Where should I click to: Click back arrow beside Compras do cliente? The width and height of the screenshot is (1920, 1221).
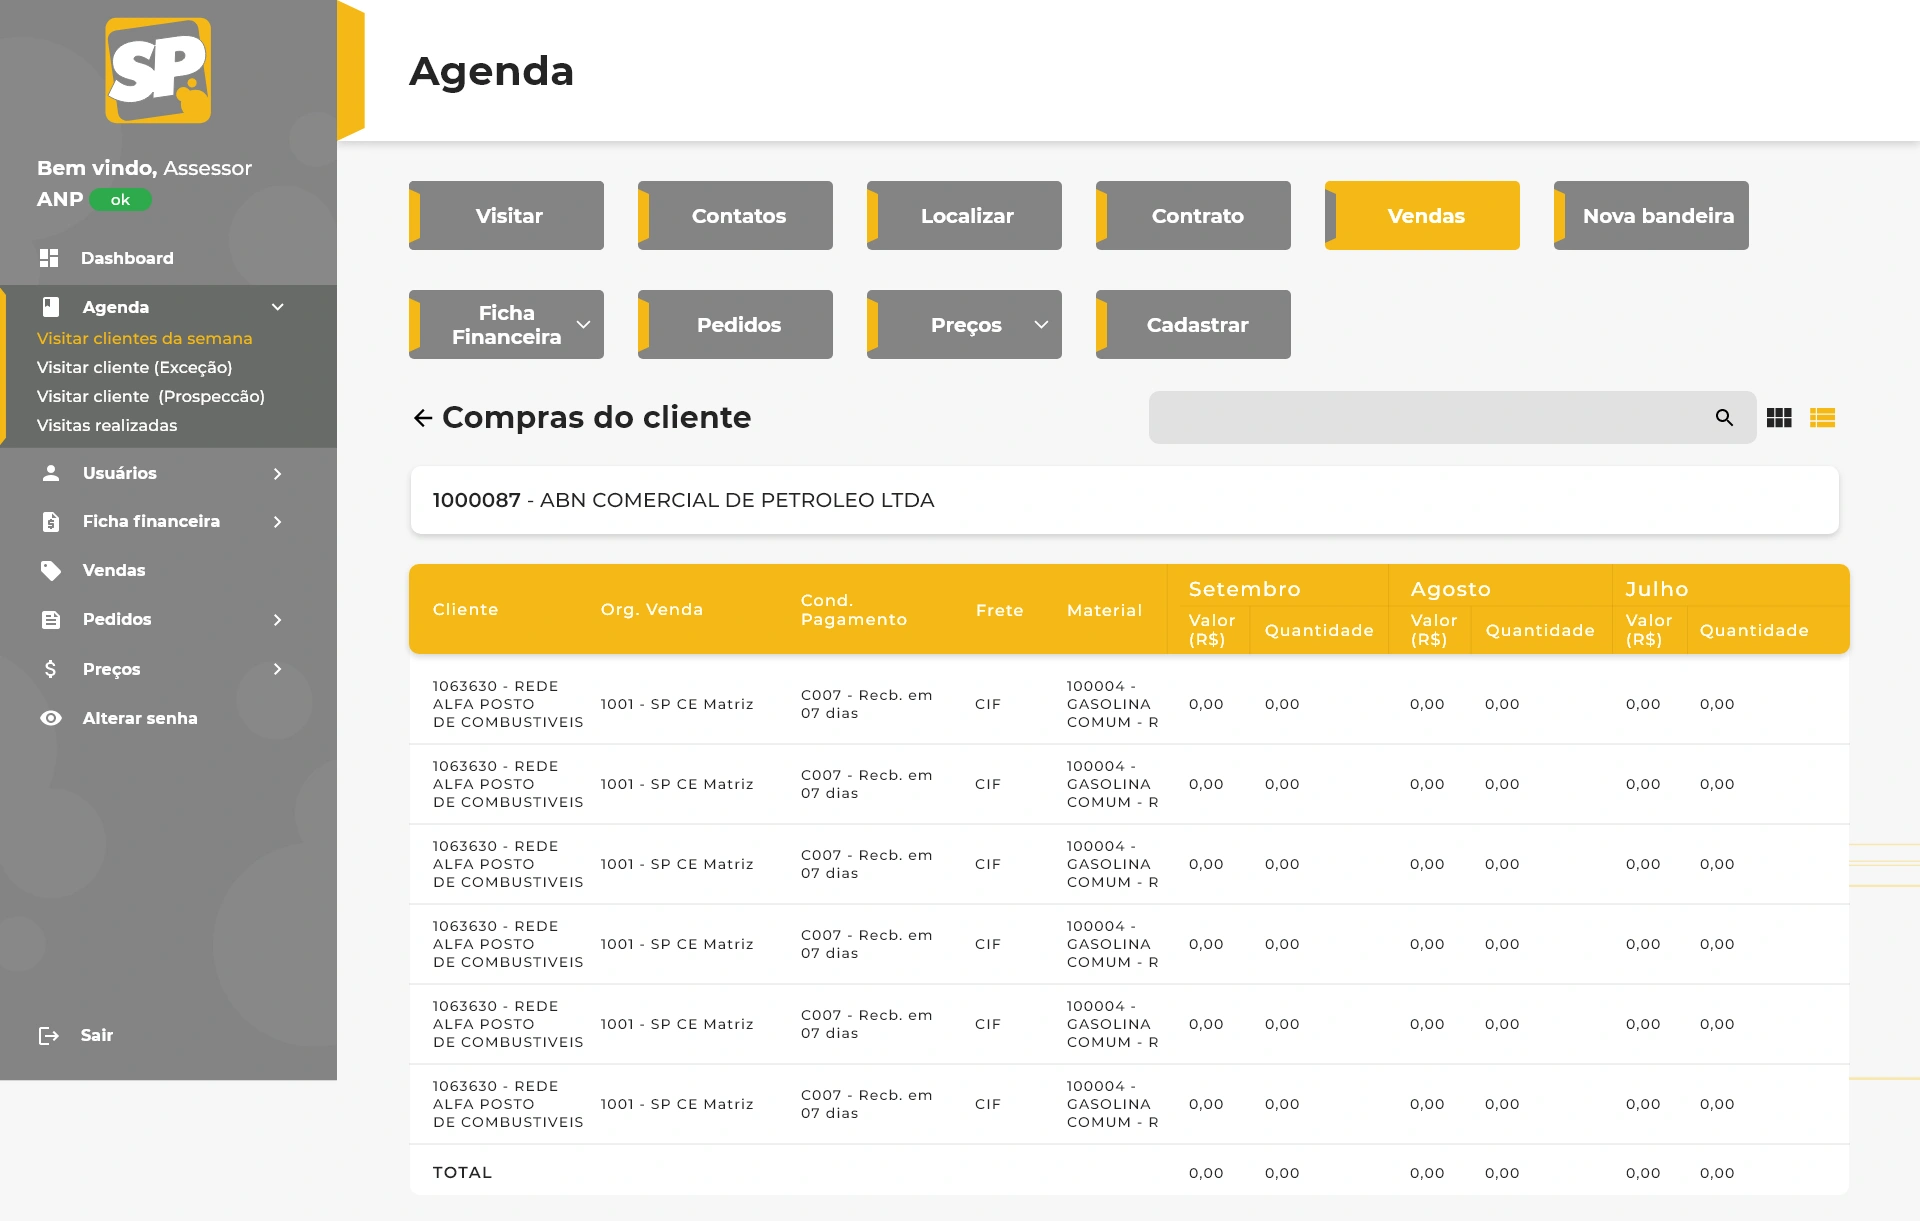point(423,418)
